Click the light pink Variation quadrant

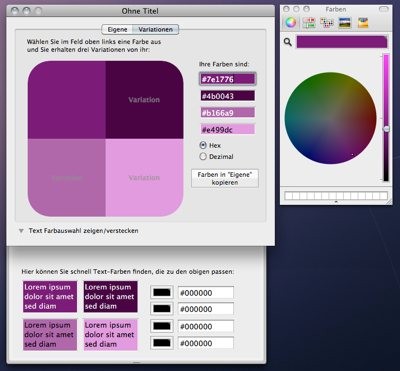(144, 178)
